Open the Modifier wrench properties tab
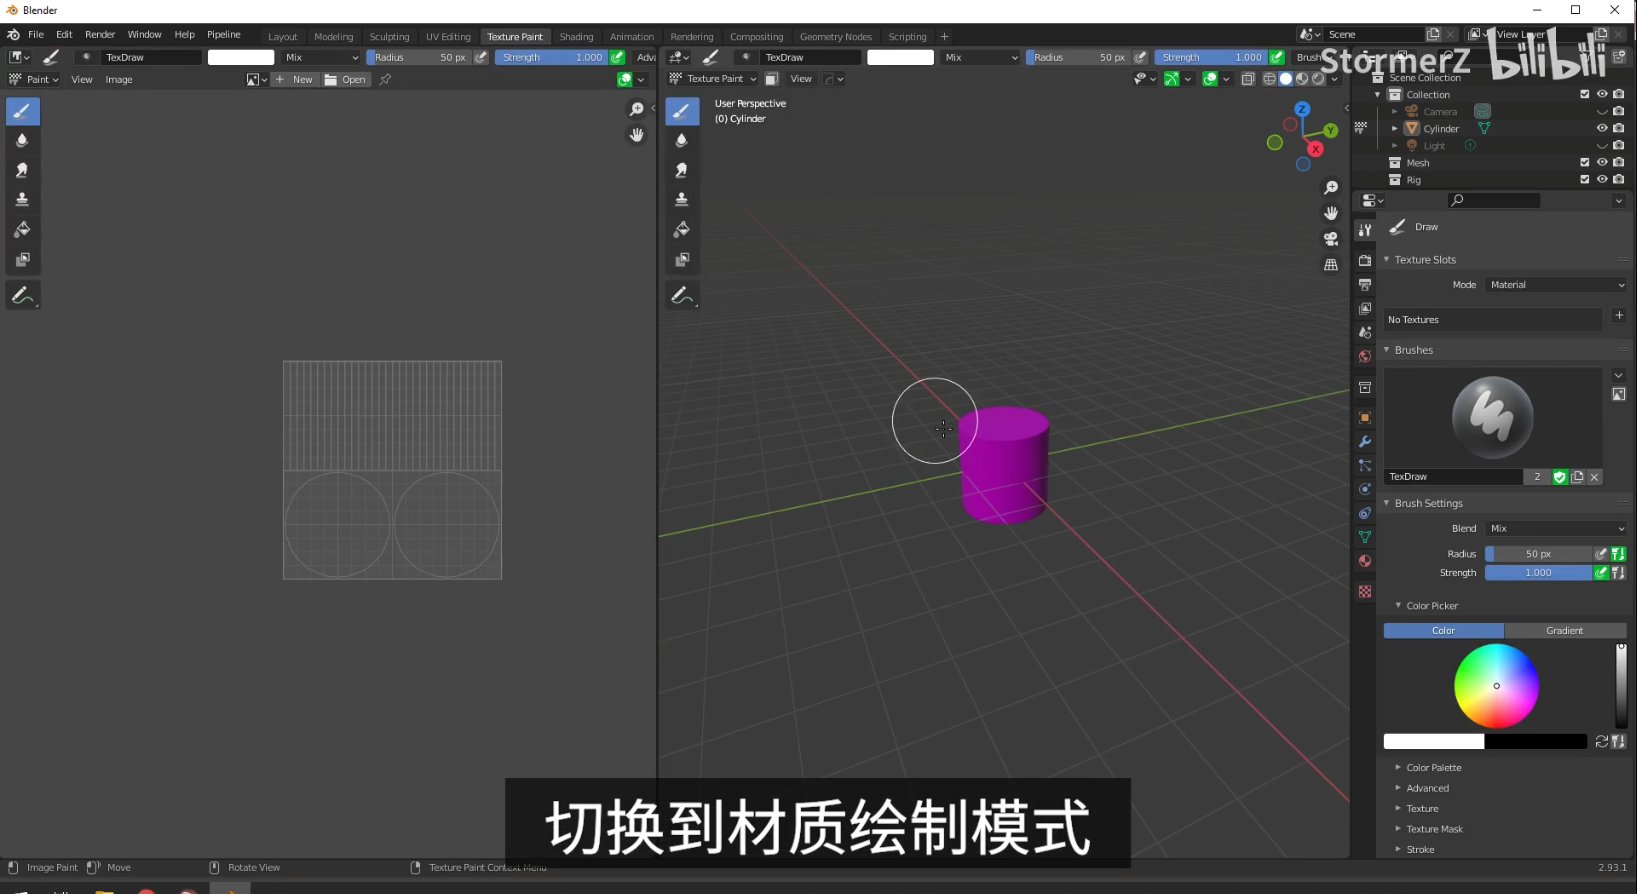Image resolution: width=1637 pixels, height=894 pixels. click(1365, 442)
